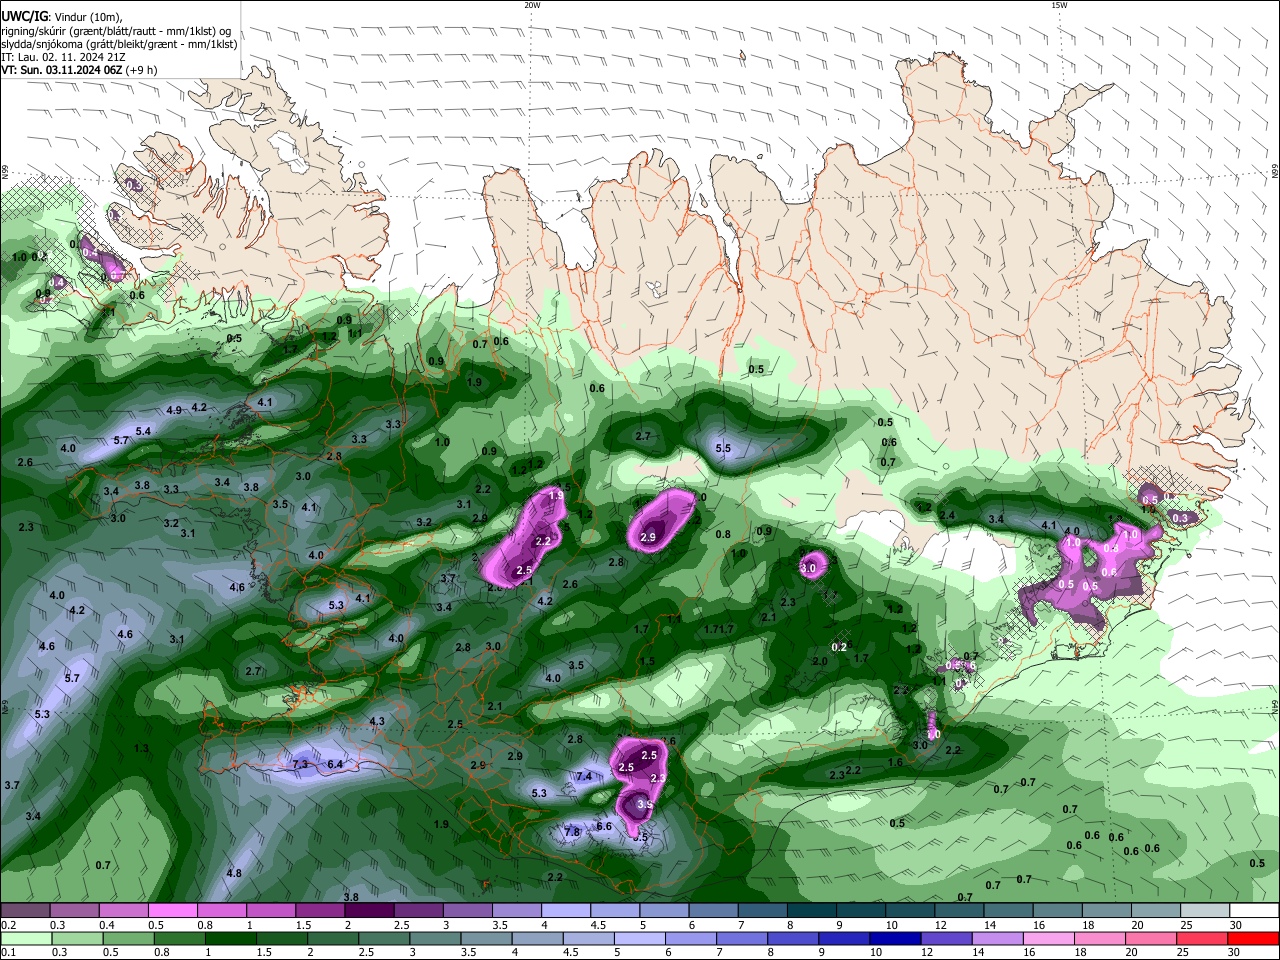This screenshot has width=1280, height=960.
Task: Click the 4.9 precipitation value on map
Action: tap(174, 410)
